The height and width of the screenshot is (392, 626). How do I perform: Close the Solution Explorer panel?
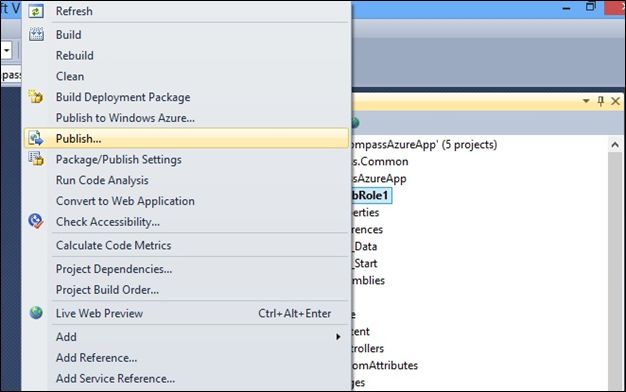click(x=615, y=101)
